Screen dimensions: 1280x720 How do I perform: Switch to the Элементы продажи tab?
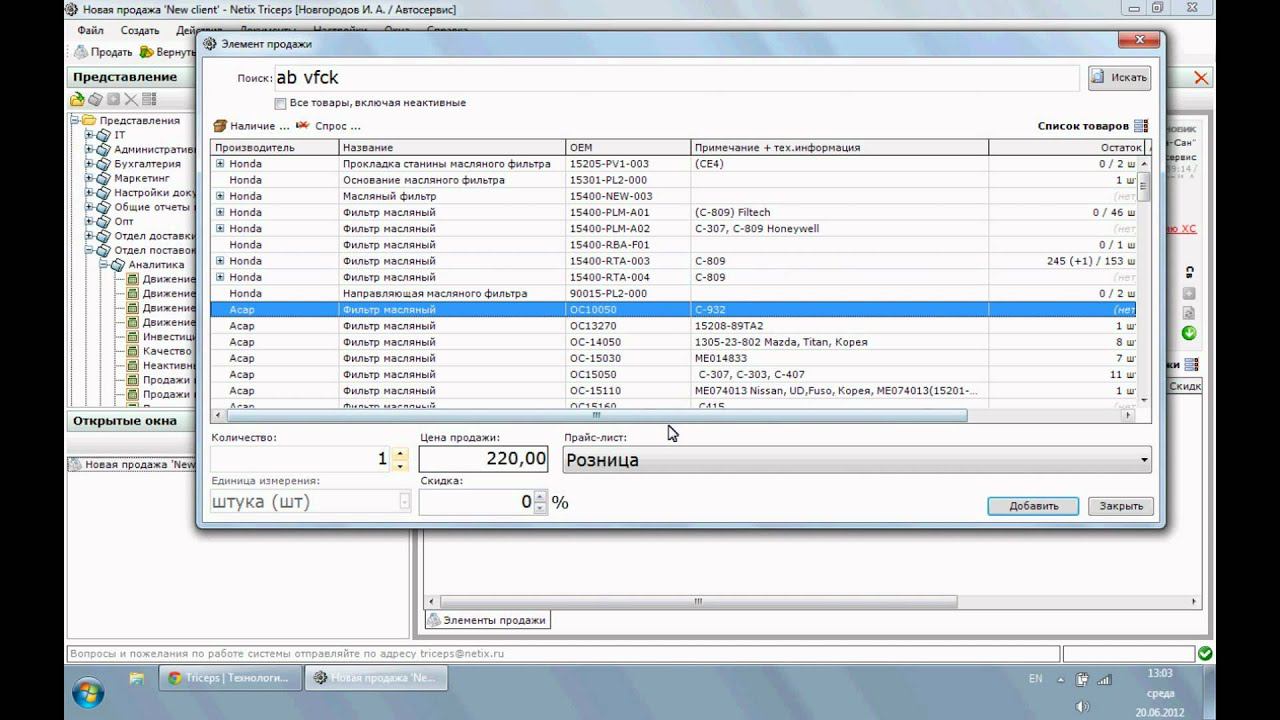(x=487, y=620)
